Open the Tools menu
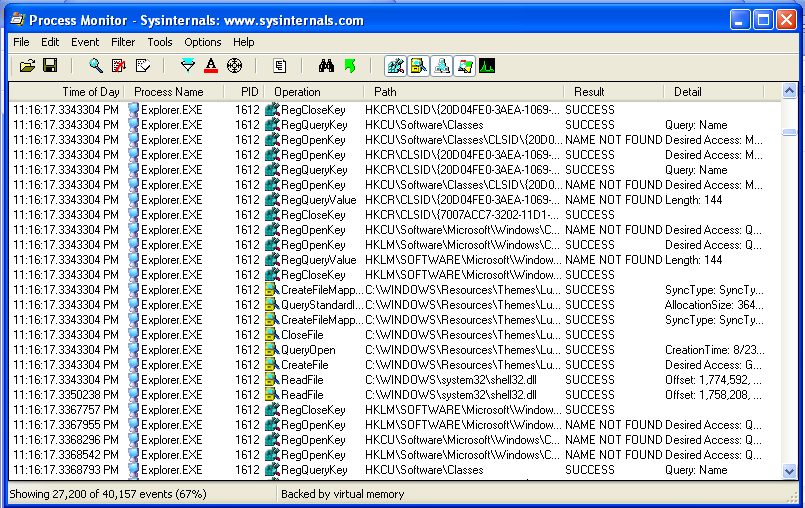This screenshot has width=805, height=508. tap(160, 42)
